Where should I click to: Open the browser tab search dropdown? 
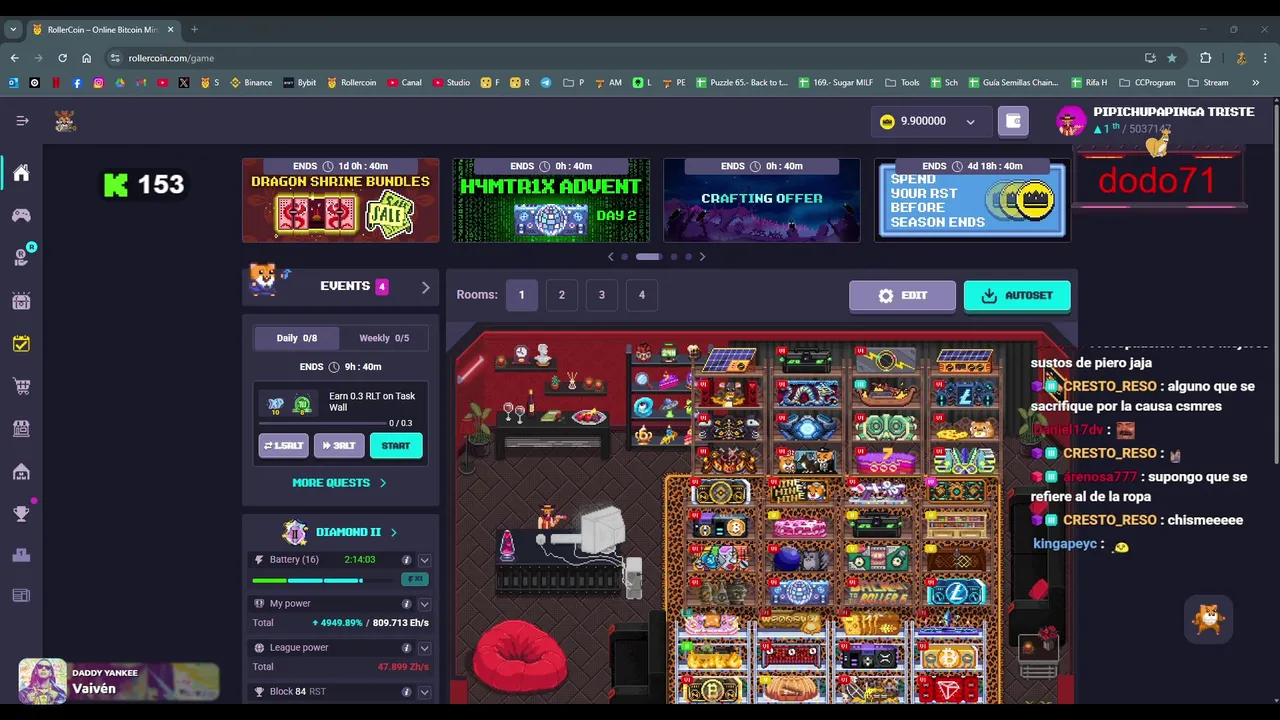point(13,29)
